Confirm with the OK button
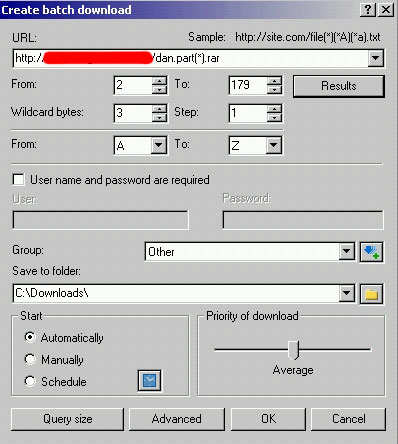 (x=268, y=419)
